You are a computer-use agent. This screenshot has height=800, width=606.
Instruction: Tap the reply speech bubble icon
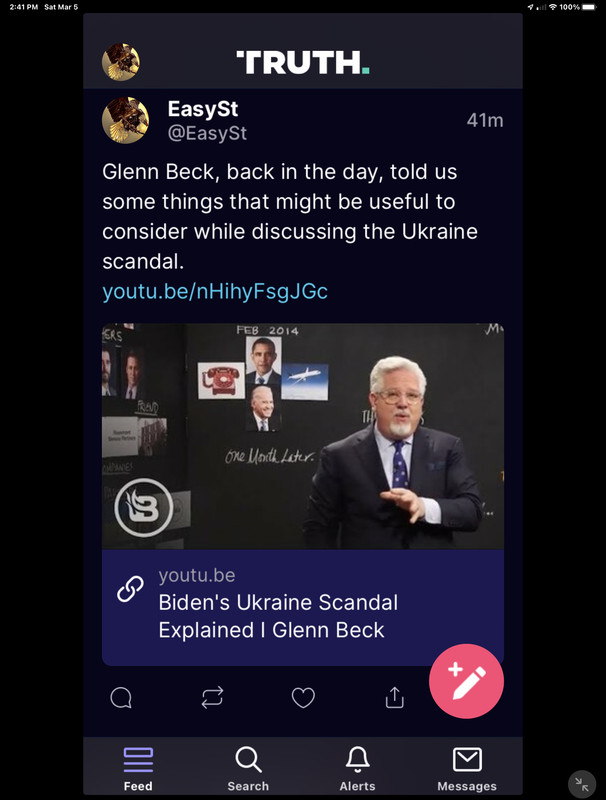pyautogui.click(x=121, y=697)
